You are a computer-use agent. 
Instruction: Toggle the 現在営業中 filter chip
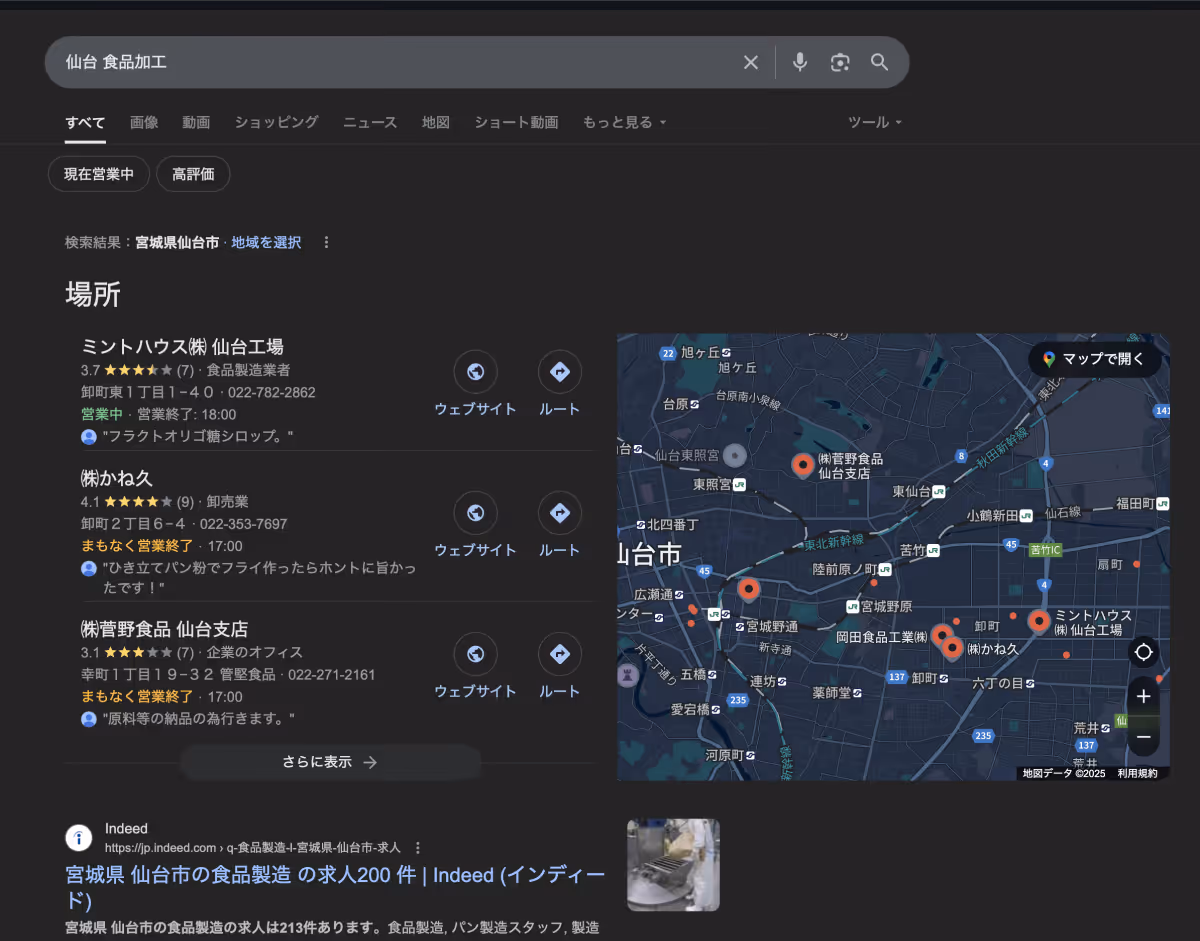pos(99,174)
